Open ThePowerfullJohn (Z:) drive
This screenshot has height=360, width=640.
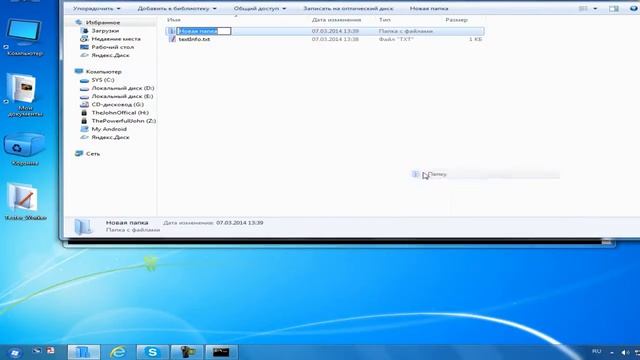click(124, 121)
